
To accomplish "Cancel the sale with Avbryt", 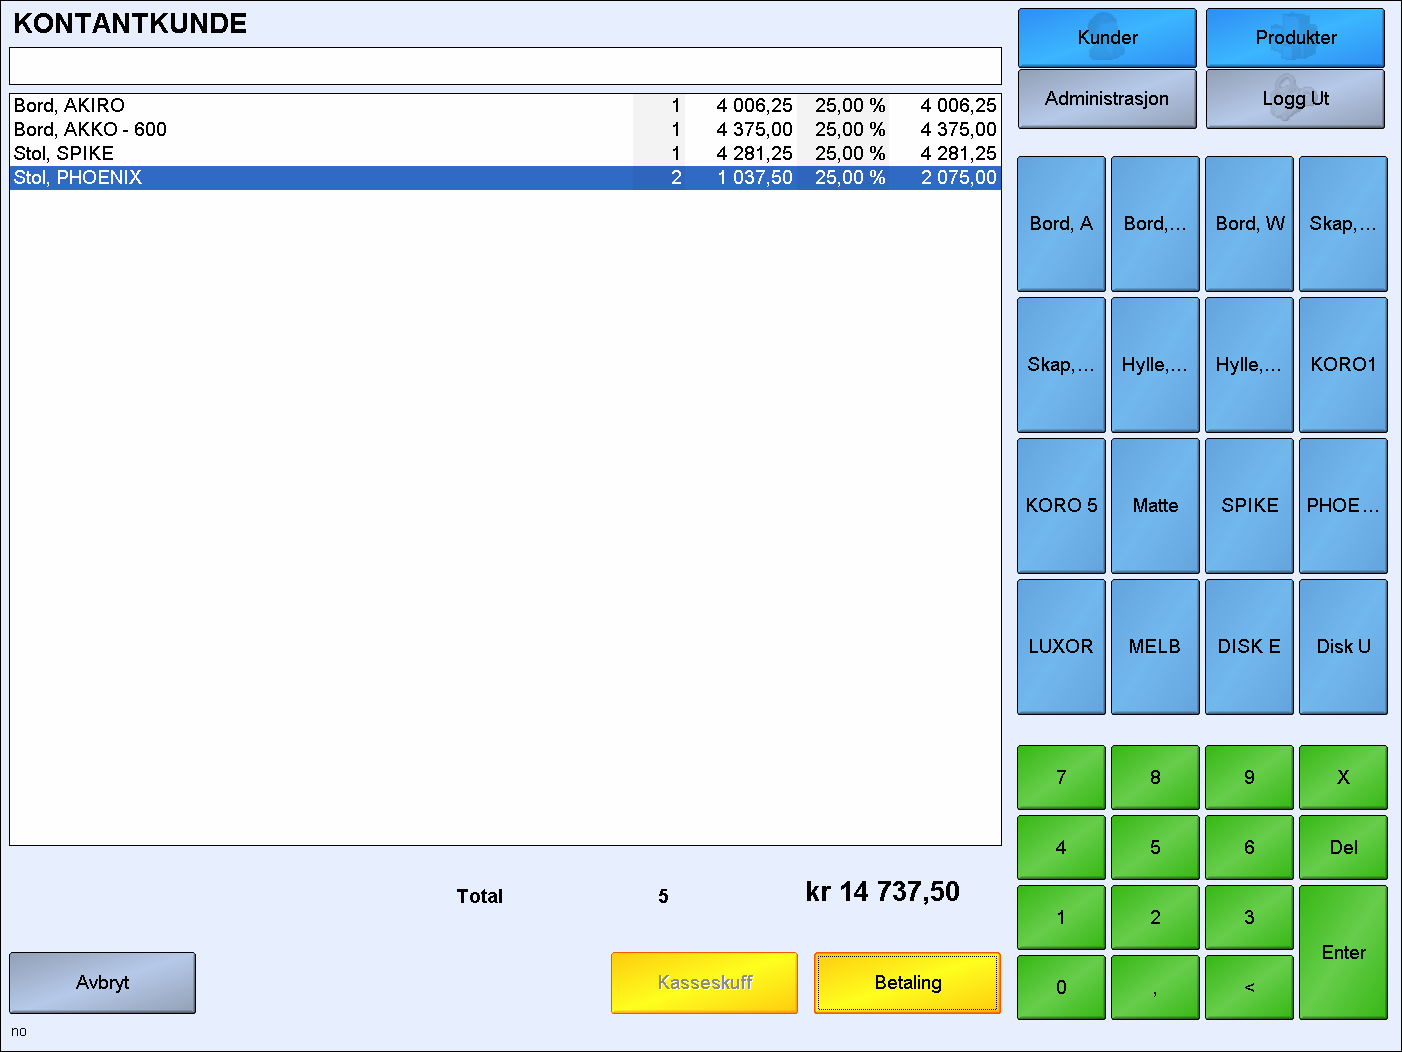I will (x=102, y=983).
